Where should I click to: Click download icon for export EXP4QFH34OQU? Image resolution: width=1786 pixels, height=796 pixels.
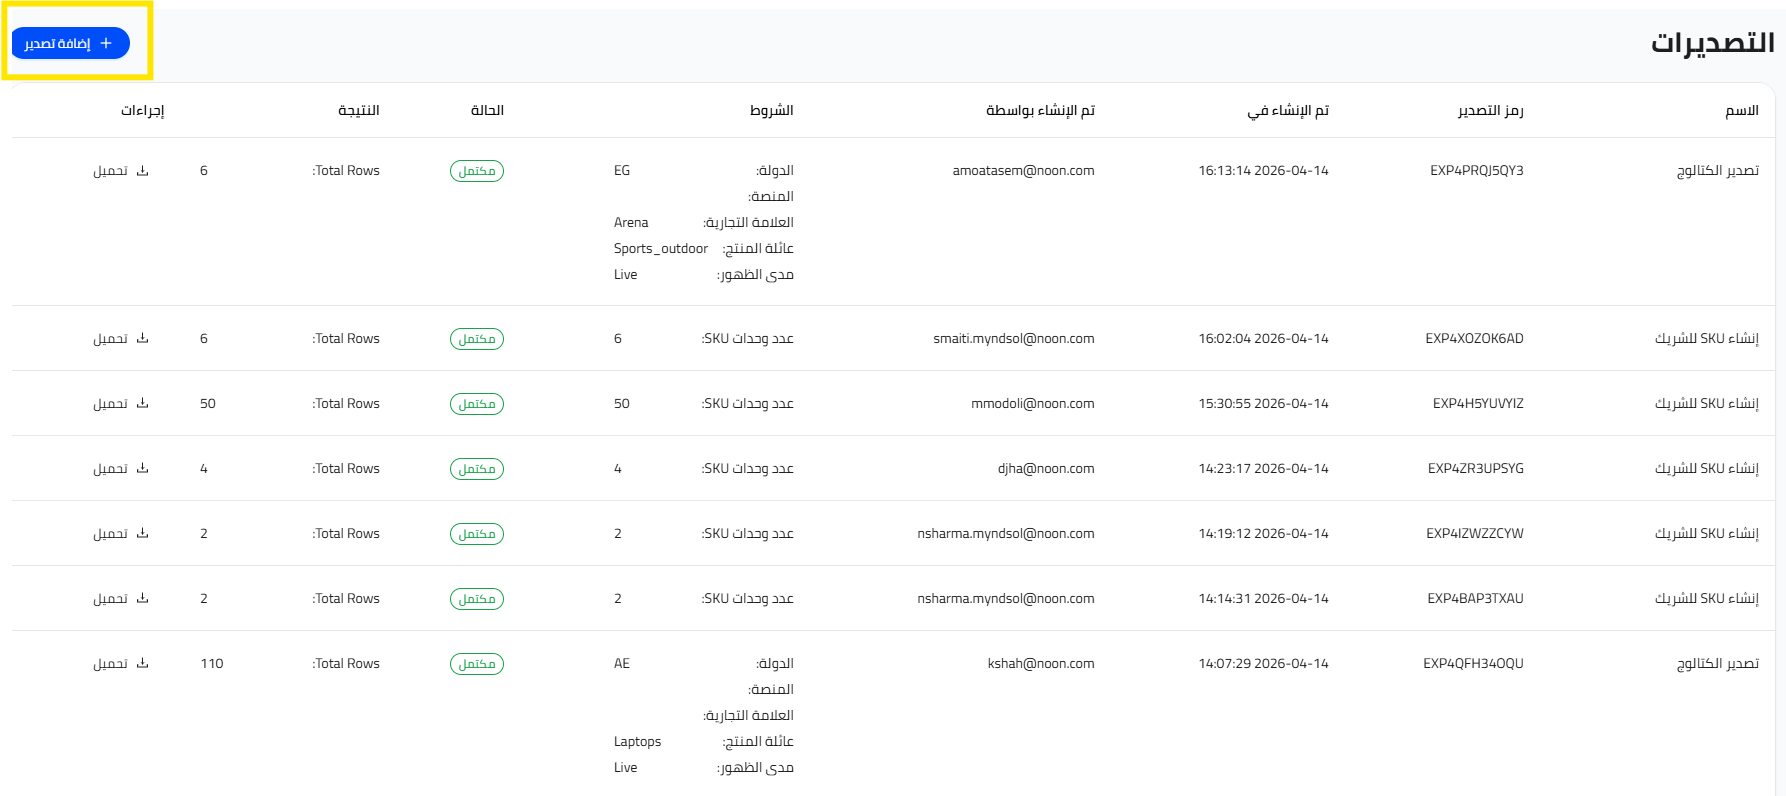click(x=142, y=664)
